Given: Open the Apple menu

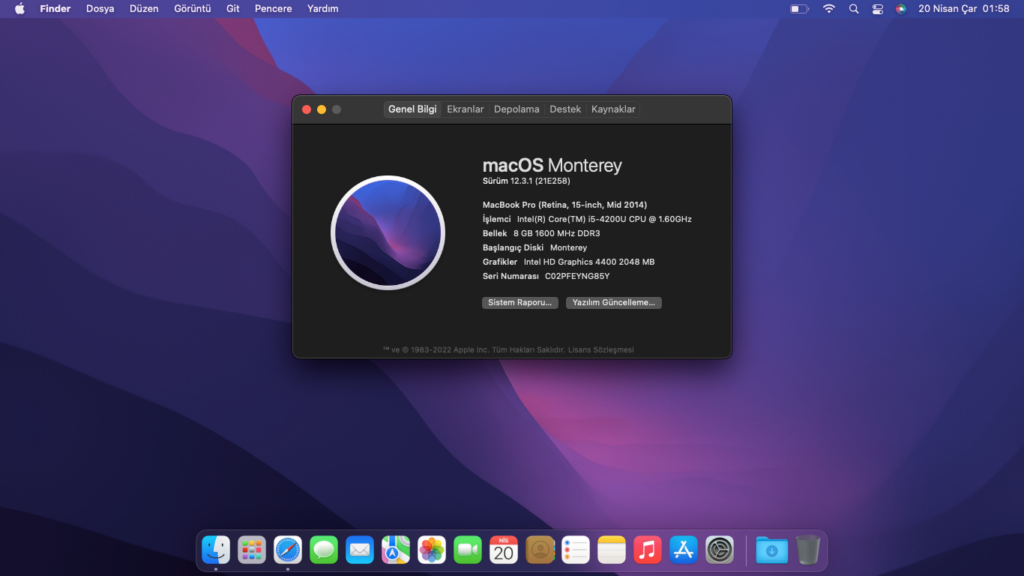Looking at the screenshot, I should coord(20,8).
